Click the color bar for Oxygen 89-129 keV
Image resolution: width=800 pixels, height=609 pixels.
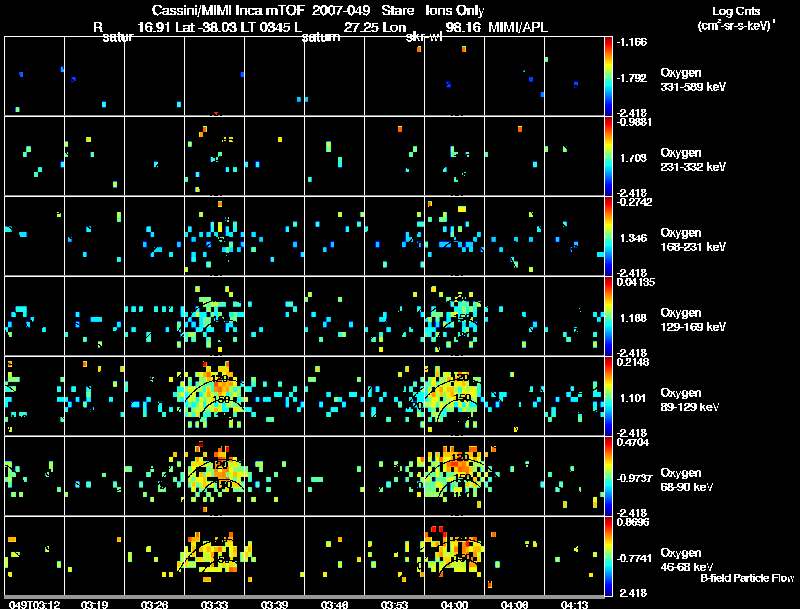(608, 396)
